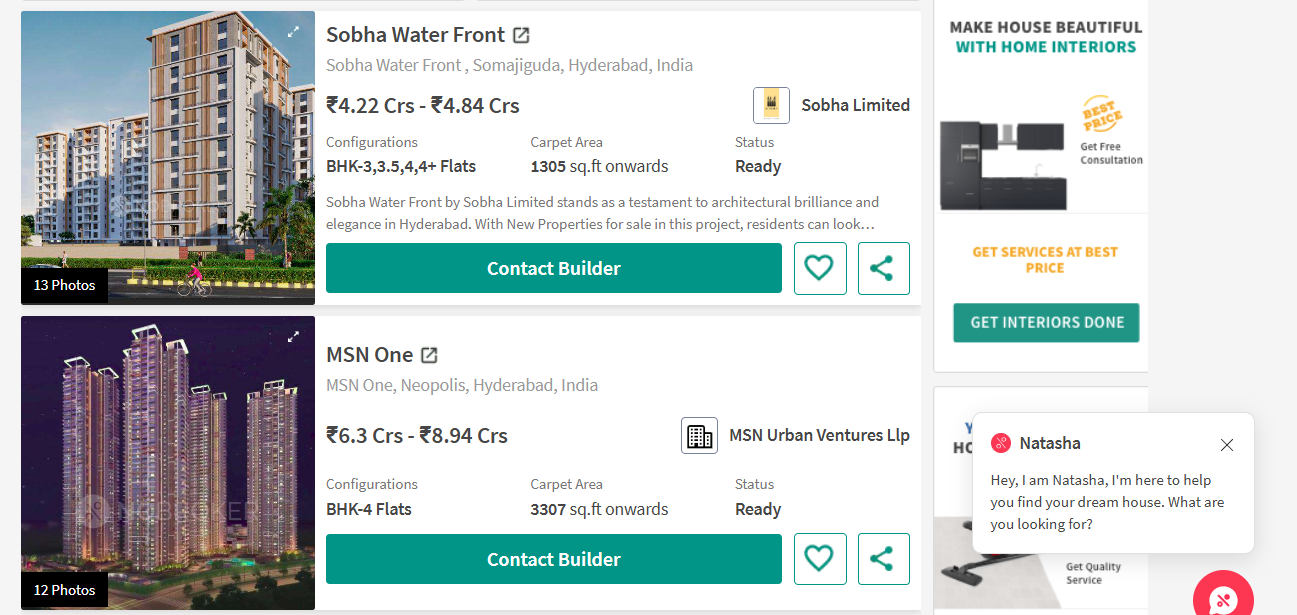Favorite Sobha Water Front with heart icon

[820, 268]
